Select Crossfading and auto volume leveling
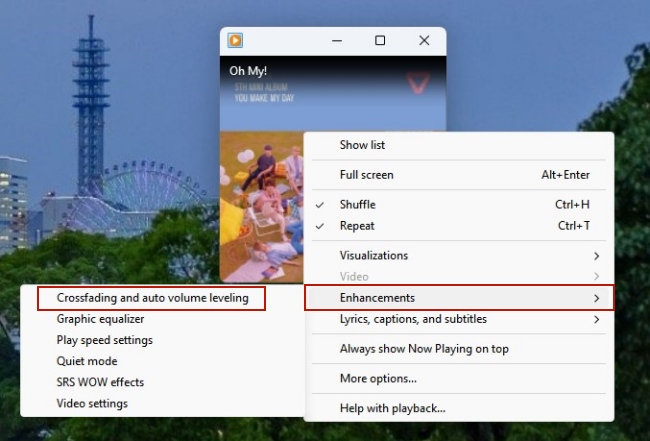This screenshot has width=650, height=441. [x=152, y=298]
